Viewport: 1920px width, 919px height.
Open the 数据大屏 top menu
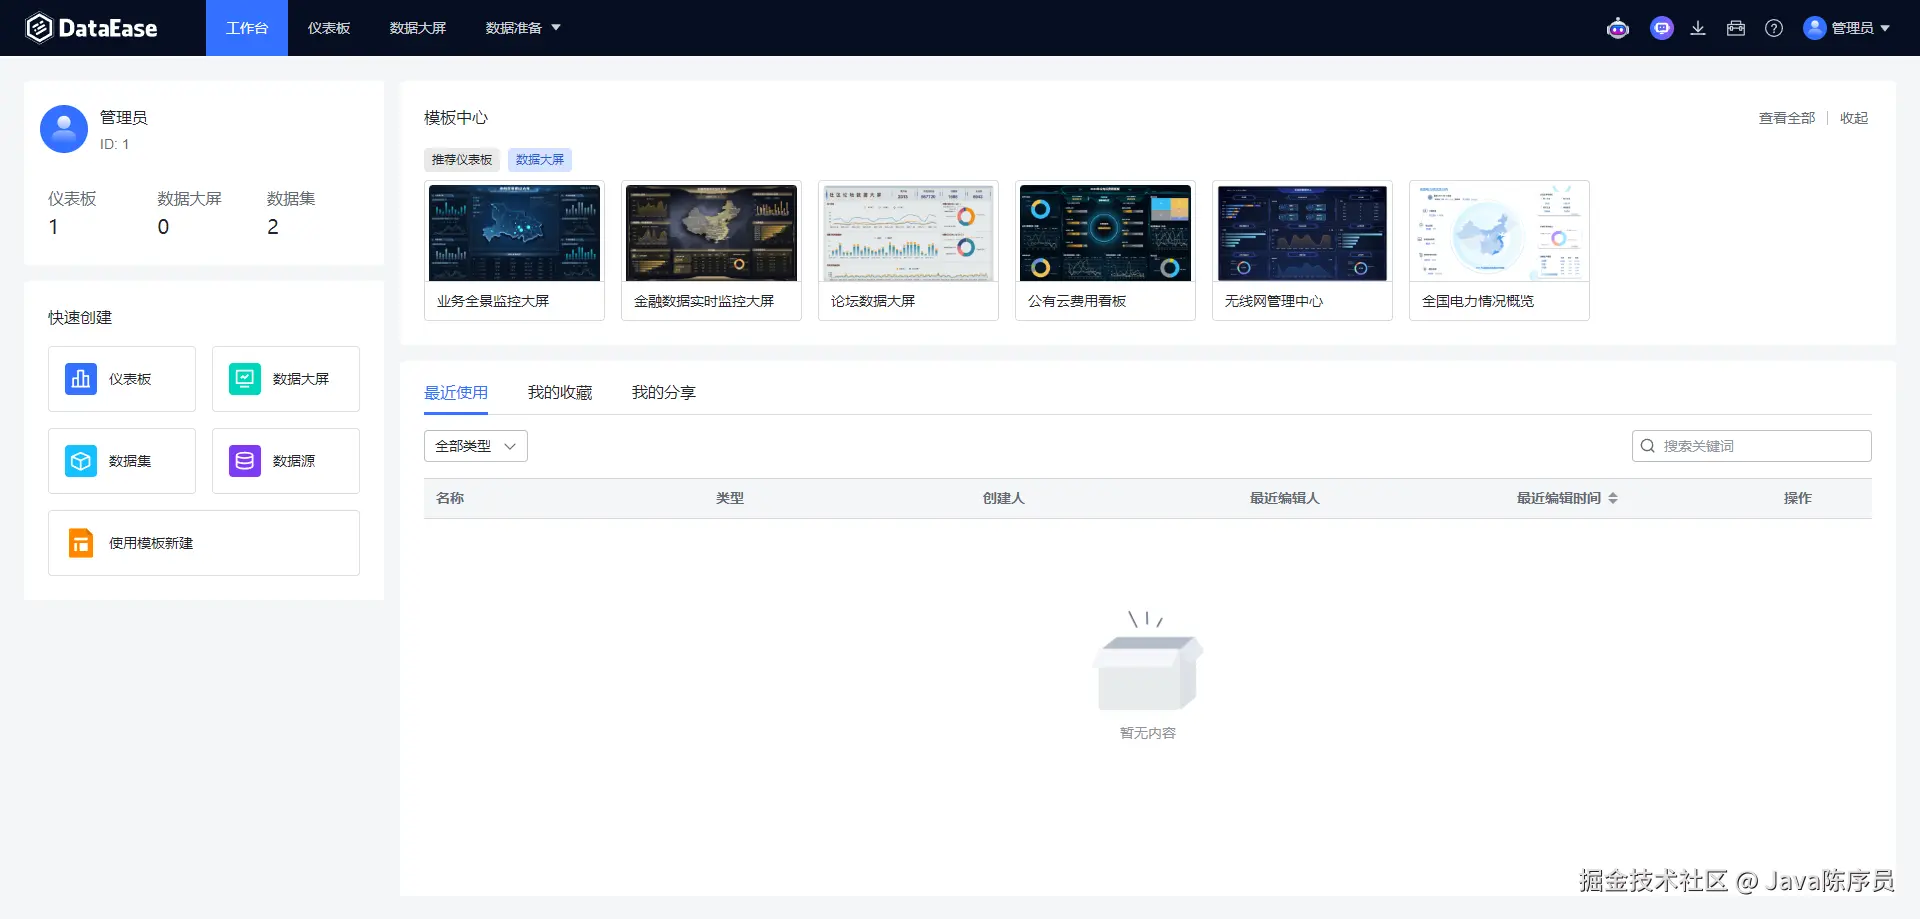418,28
